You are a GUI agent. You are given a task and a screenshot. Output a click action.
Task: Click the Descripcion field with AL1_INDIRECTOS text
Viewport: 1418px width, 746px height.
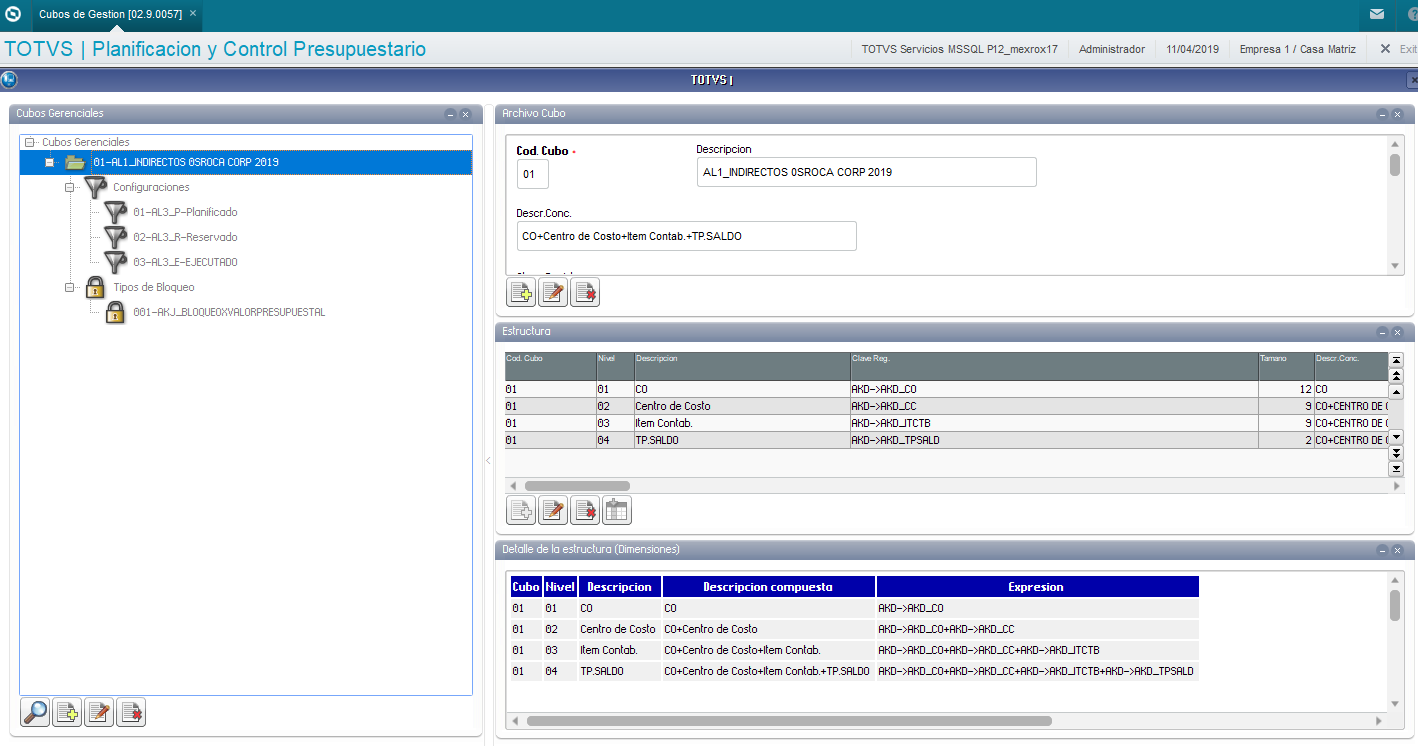click(x=866, y=172)
